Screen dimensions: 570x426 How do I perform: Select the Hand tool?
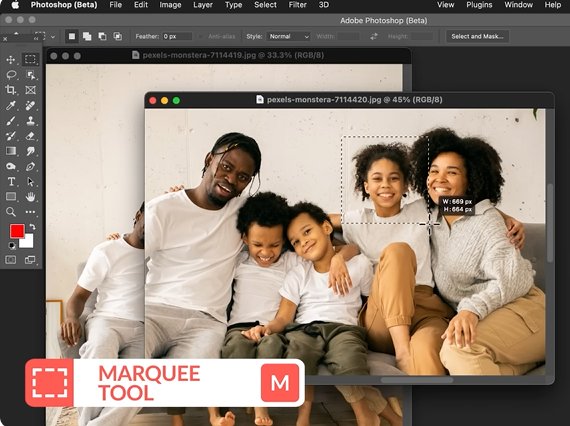pos(31,197)
